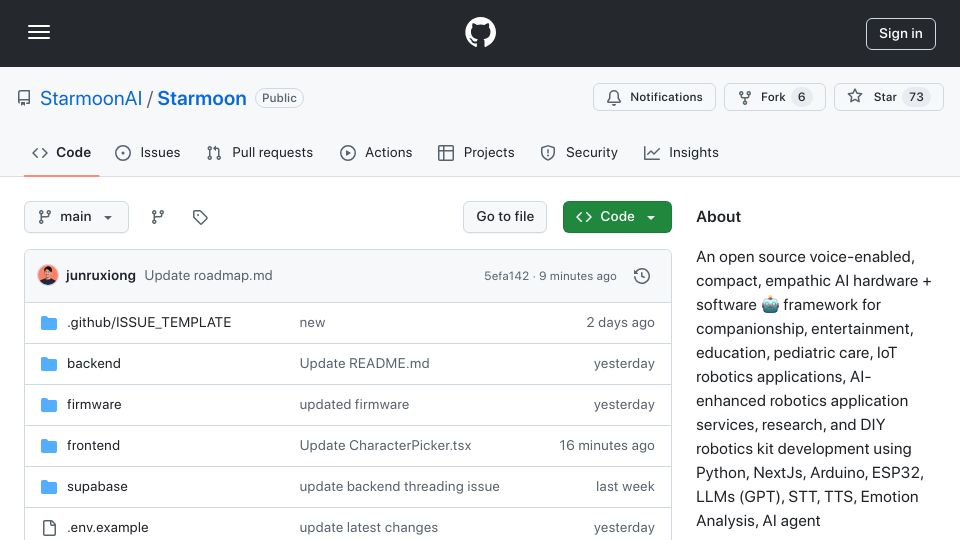Expand the green Code dropdown
Image resolution: width=960 pixels, height=540 pixels.
tap(617, 217)
